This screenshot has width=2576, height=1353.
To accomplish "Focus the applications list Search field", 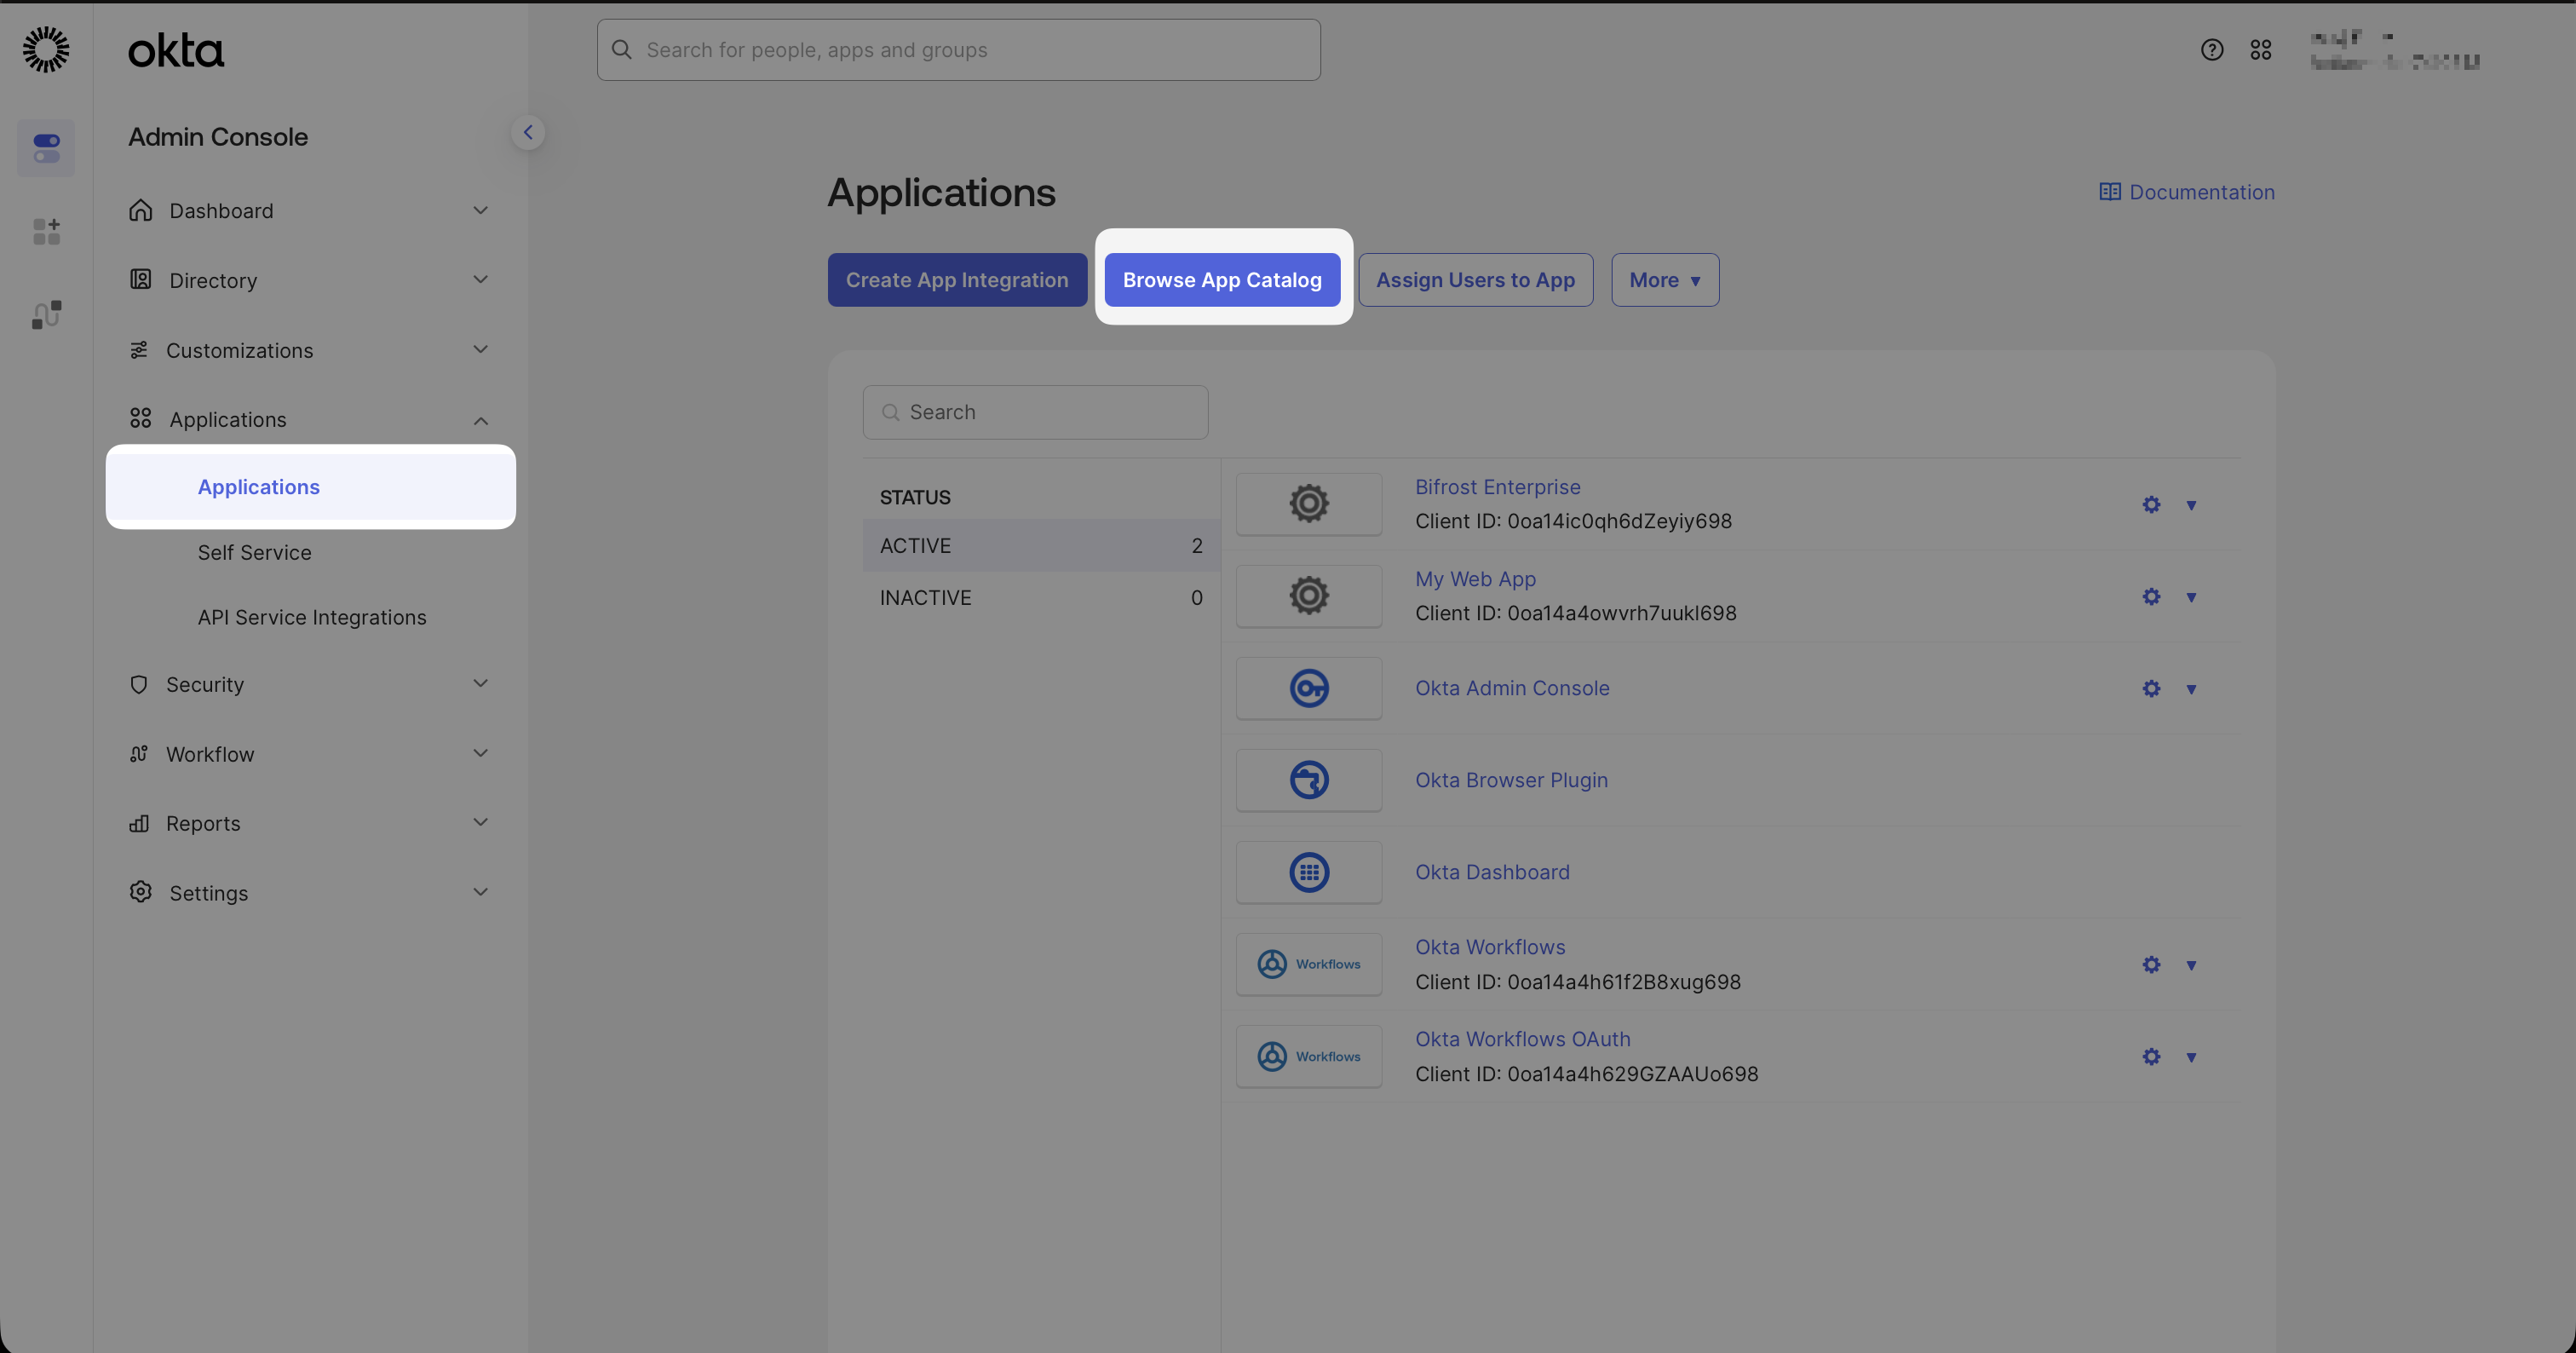I will point(1035,412).
